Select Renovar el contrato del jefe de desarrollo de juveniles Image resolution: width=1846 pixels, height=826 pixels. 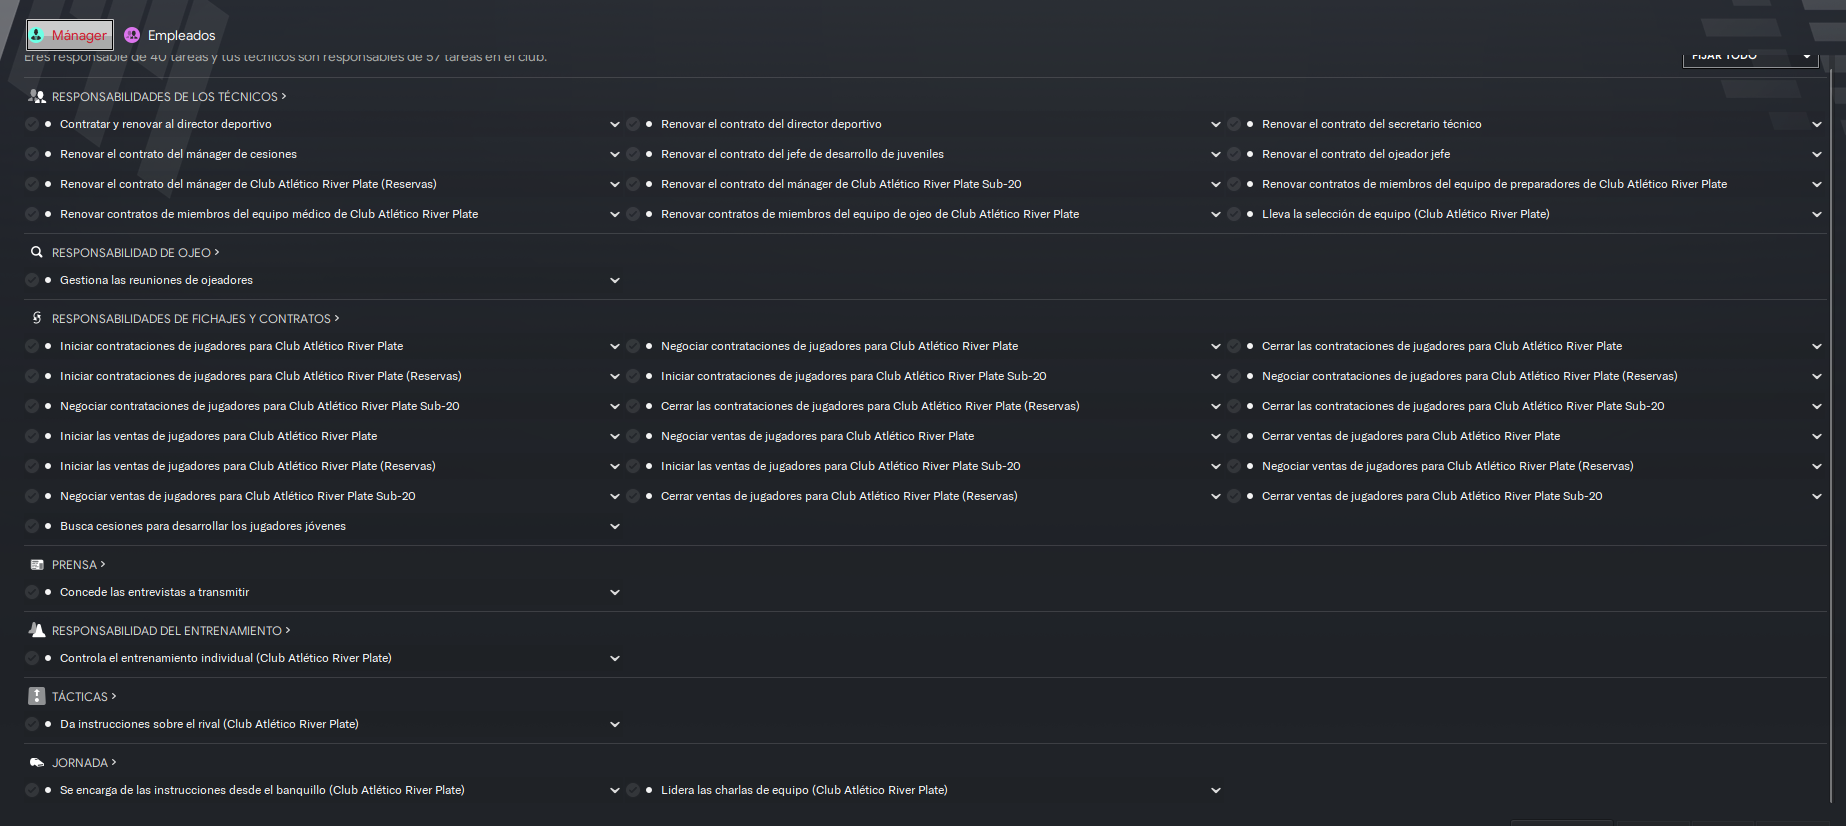pos(802,154)
